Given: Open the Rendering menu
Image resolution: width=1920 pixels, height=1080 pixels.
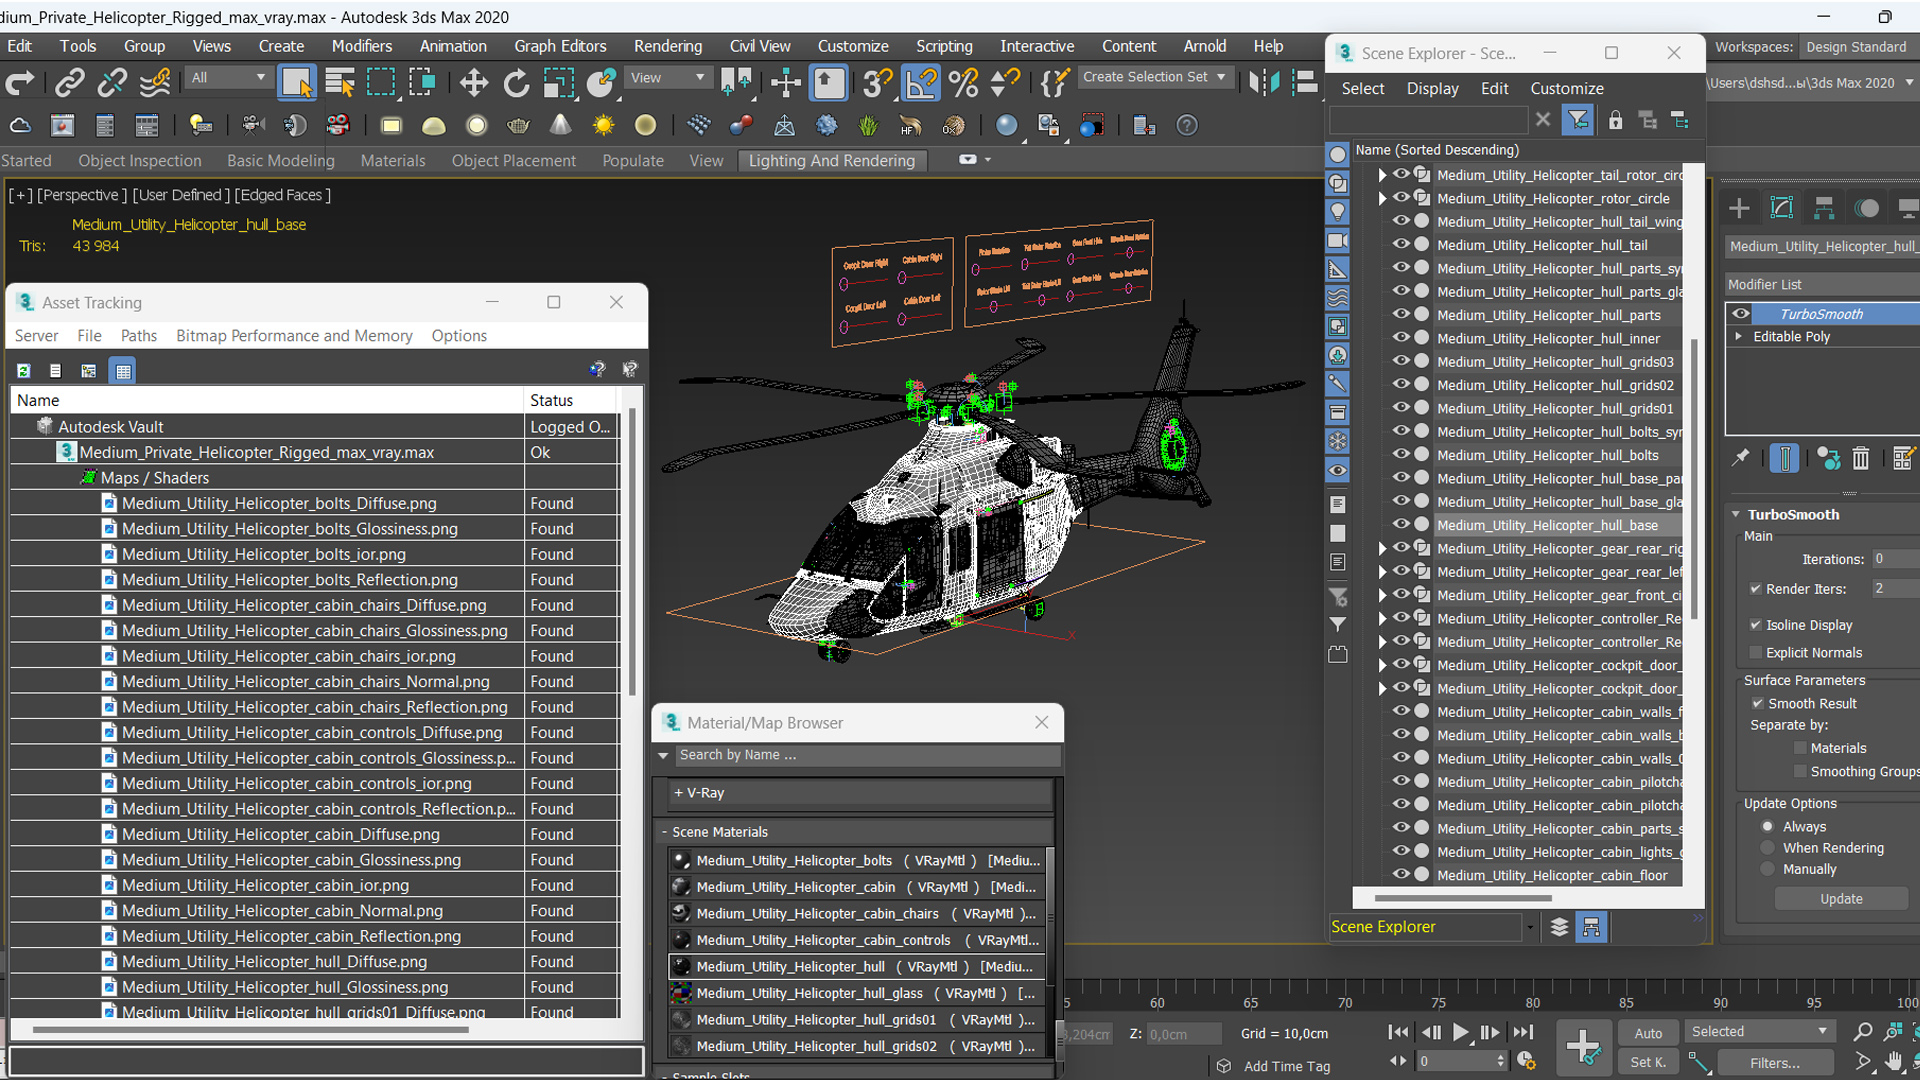Looking at the screenshot, I should 668,46.
